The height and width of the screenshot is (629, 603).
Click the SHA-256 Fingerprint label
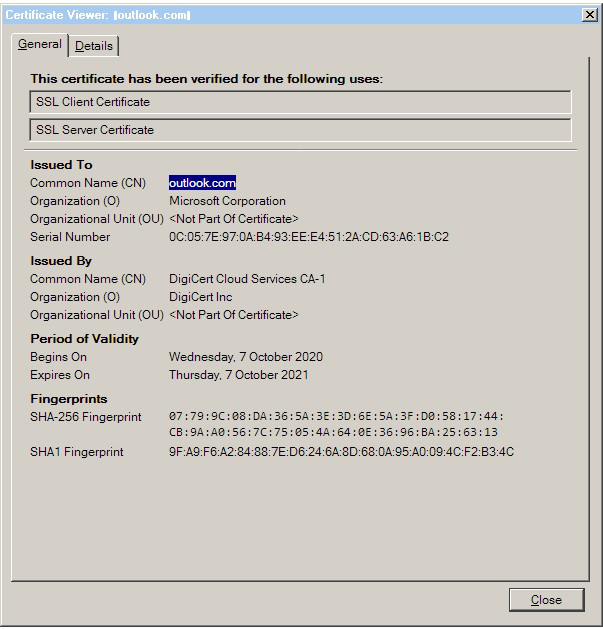[86, 417]
